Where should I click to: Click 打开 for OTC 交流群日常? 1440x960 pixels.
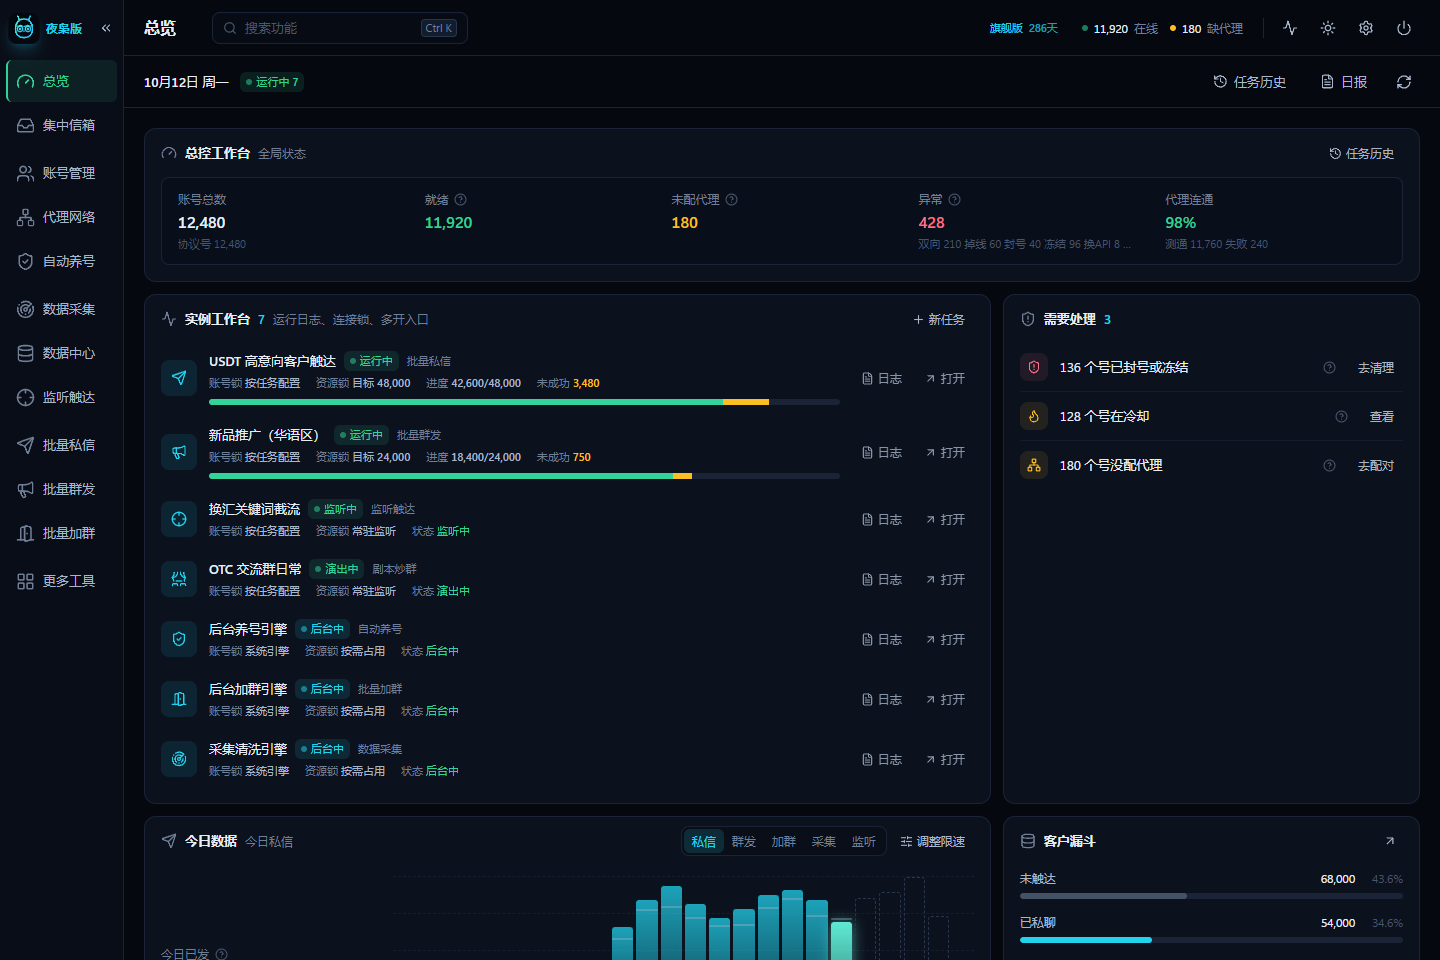946,580
